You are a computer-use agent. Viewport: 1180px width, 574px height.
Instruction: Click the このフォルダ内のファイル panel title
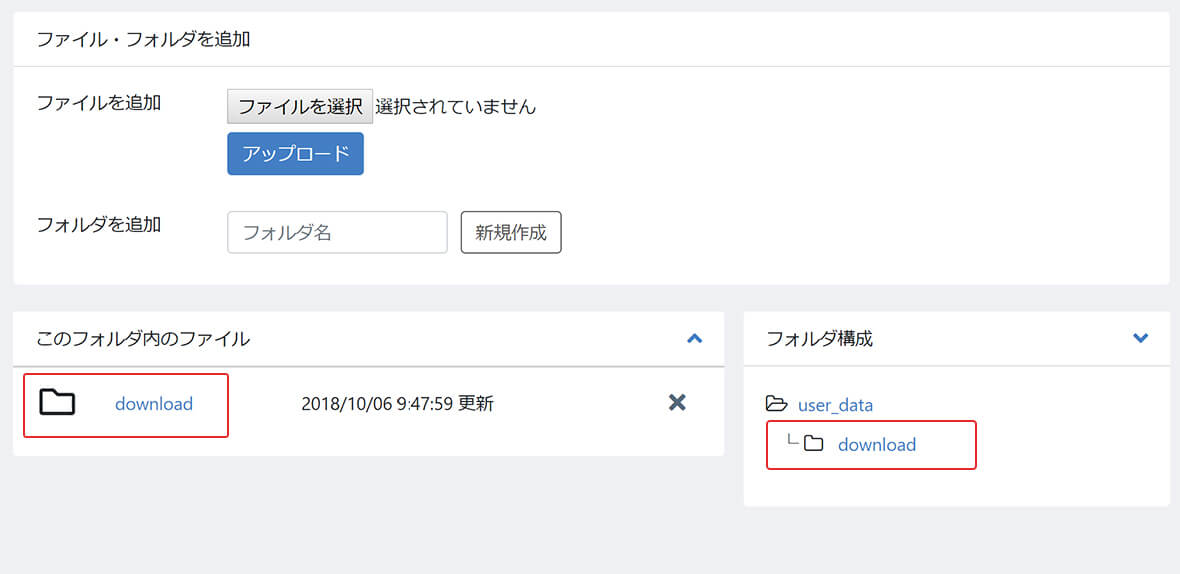[143, 339]
